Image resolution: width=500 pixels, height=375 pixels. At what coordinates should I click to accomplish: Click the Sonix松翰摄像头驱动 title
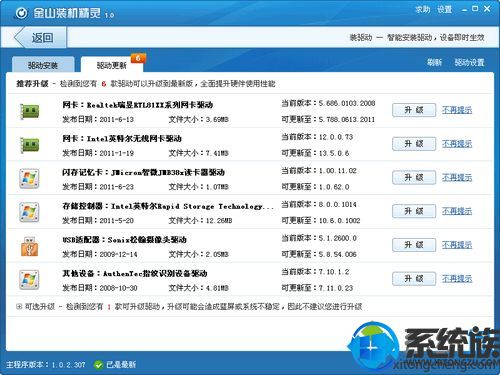click(124, 240)
